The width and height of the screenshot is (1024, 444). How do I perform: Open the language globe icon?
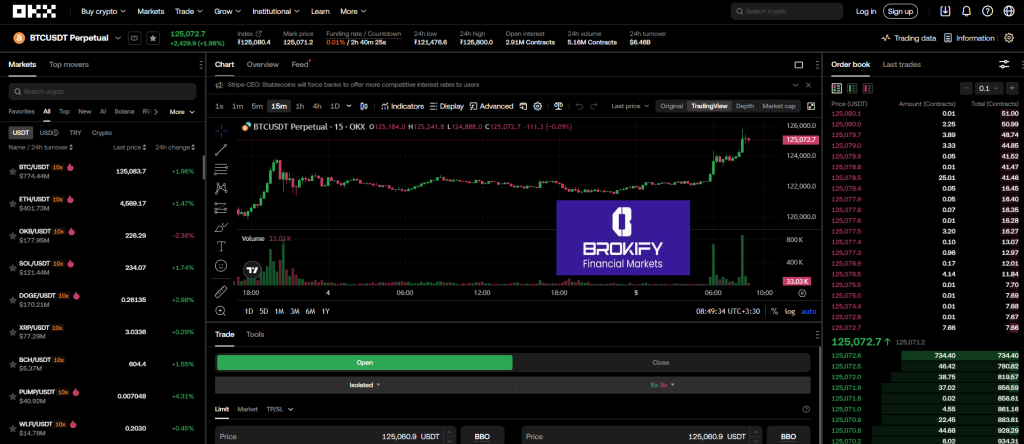point(1007,12)
